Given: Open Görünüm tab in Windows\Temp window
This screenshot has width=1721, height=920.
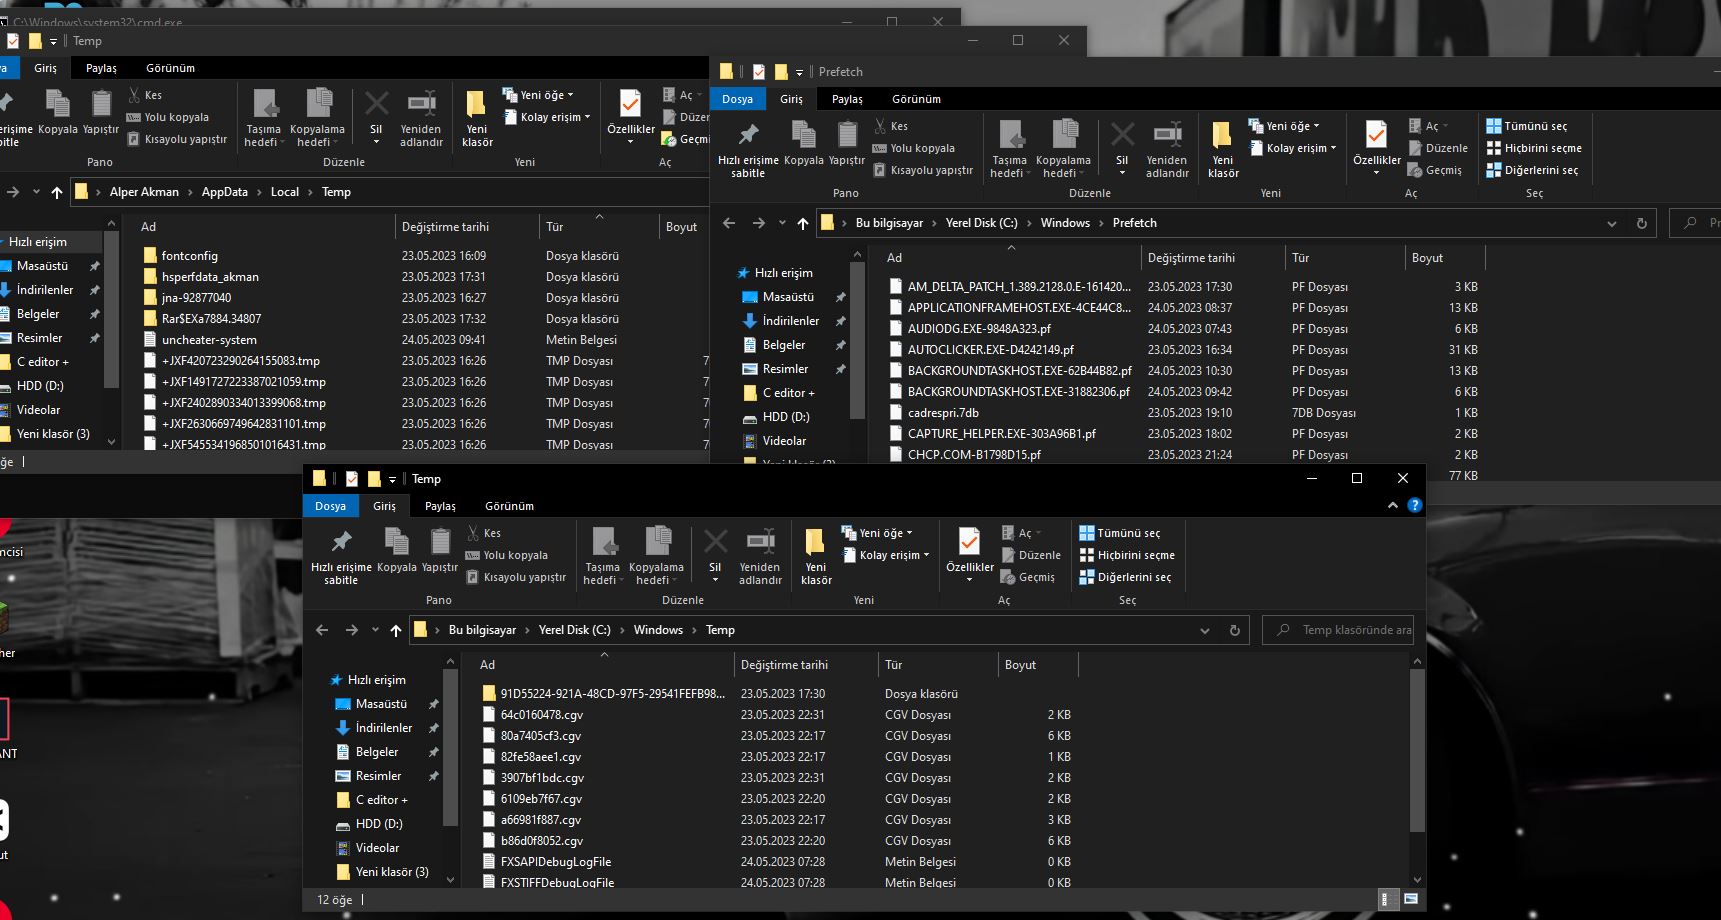Looking at the screenshot, I should (509, 506).
